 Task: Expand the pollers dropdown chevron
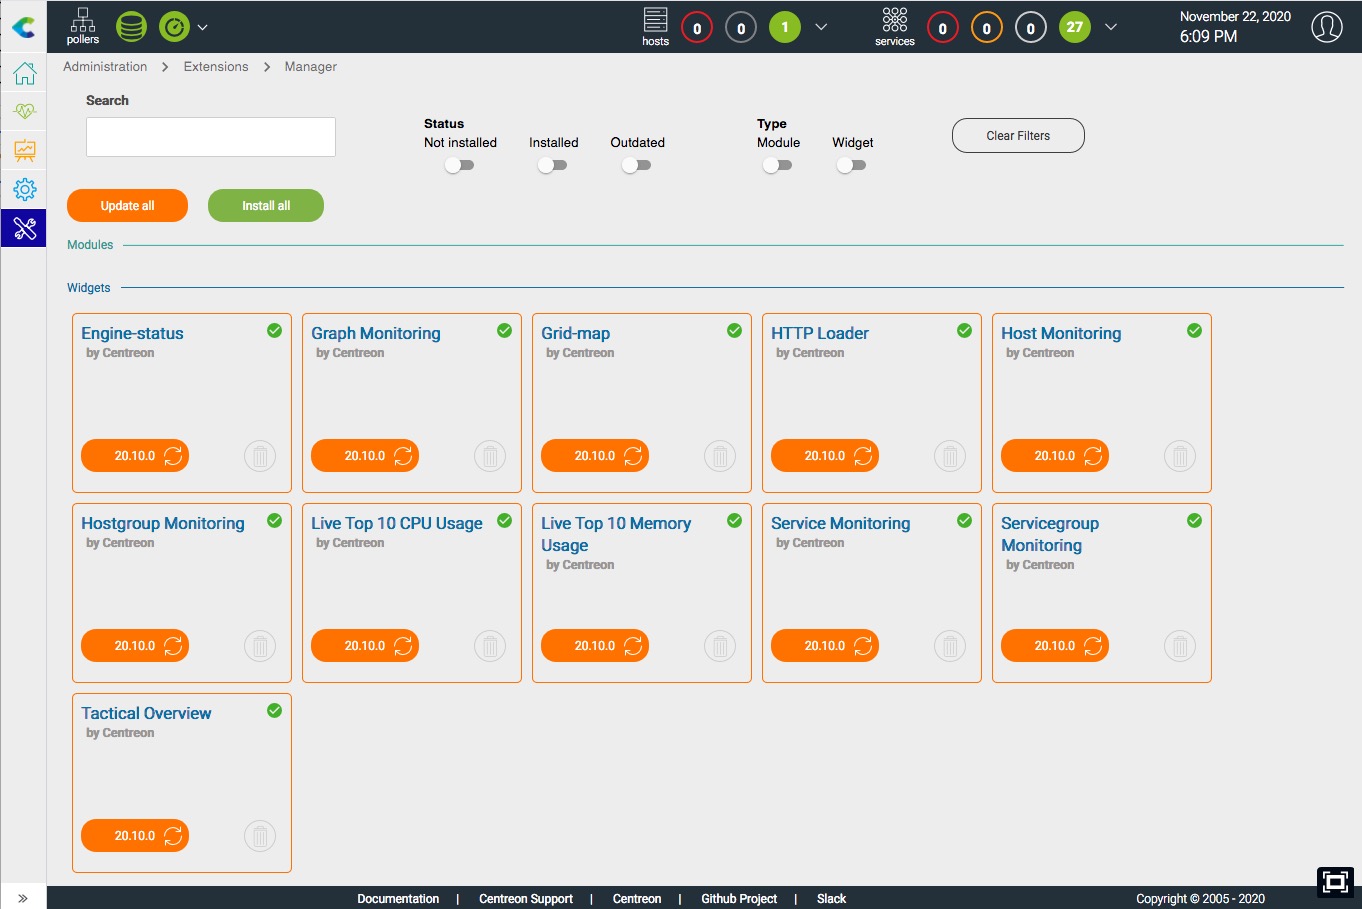[203, 27]
